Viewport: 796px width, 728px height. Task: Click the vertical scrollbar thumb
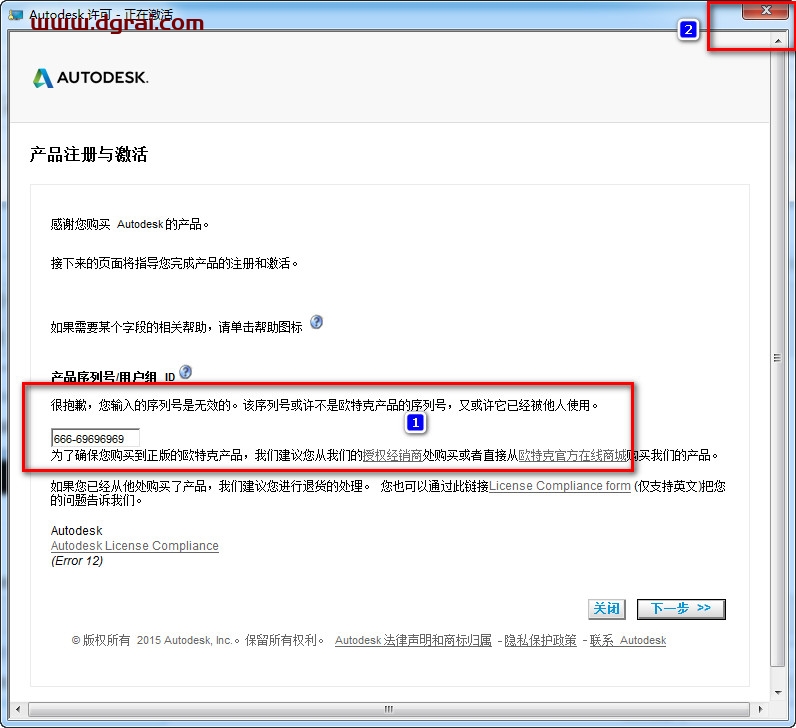(x=778, y=357)
